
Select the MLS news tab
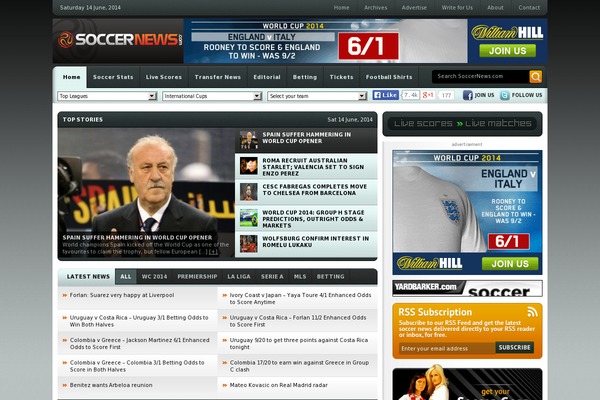pyautogui.click(x=300, y=276)
